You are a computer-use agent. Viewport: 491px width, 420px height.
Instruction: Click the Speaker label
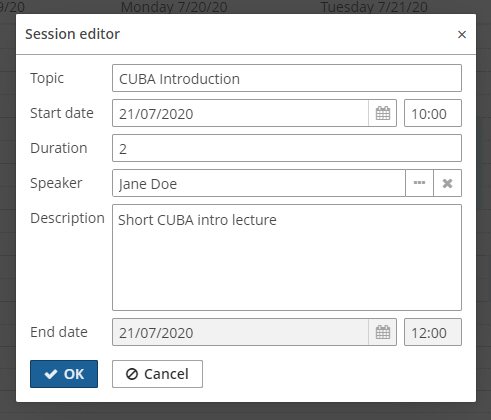pos(56,183)
